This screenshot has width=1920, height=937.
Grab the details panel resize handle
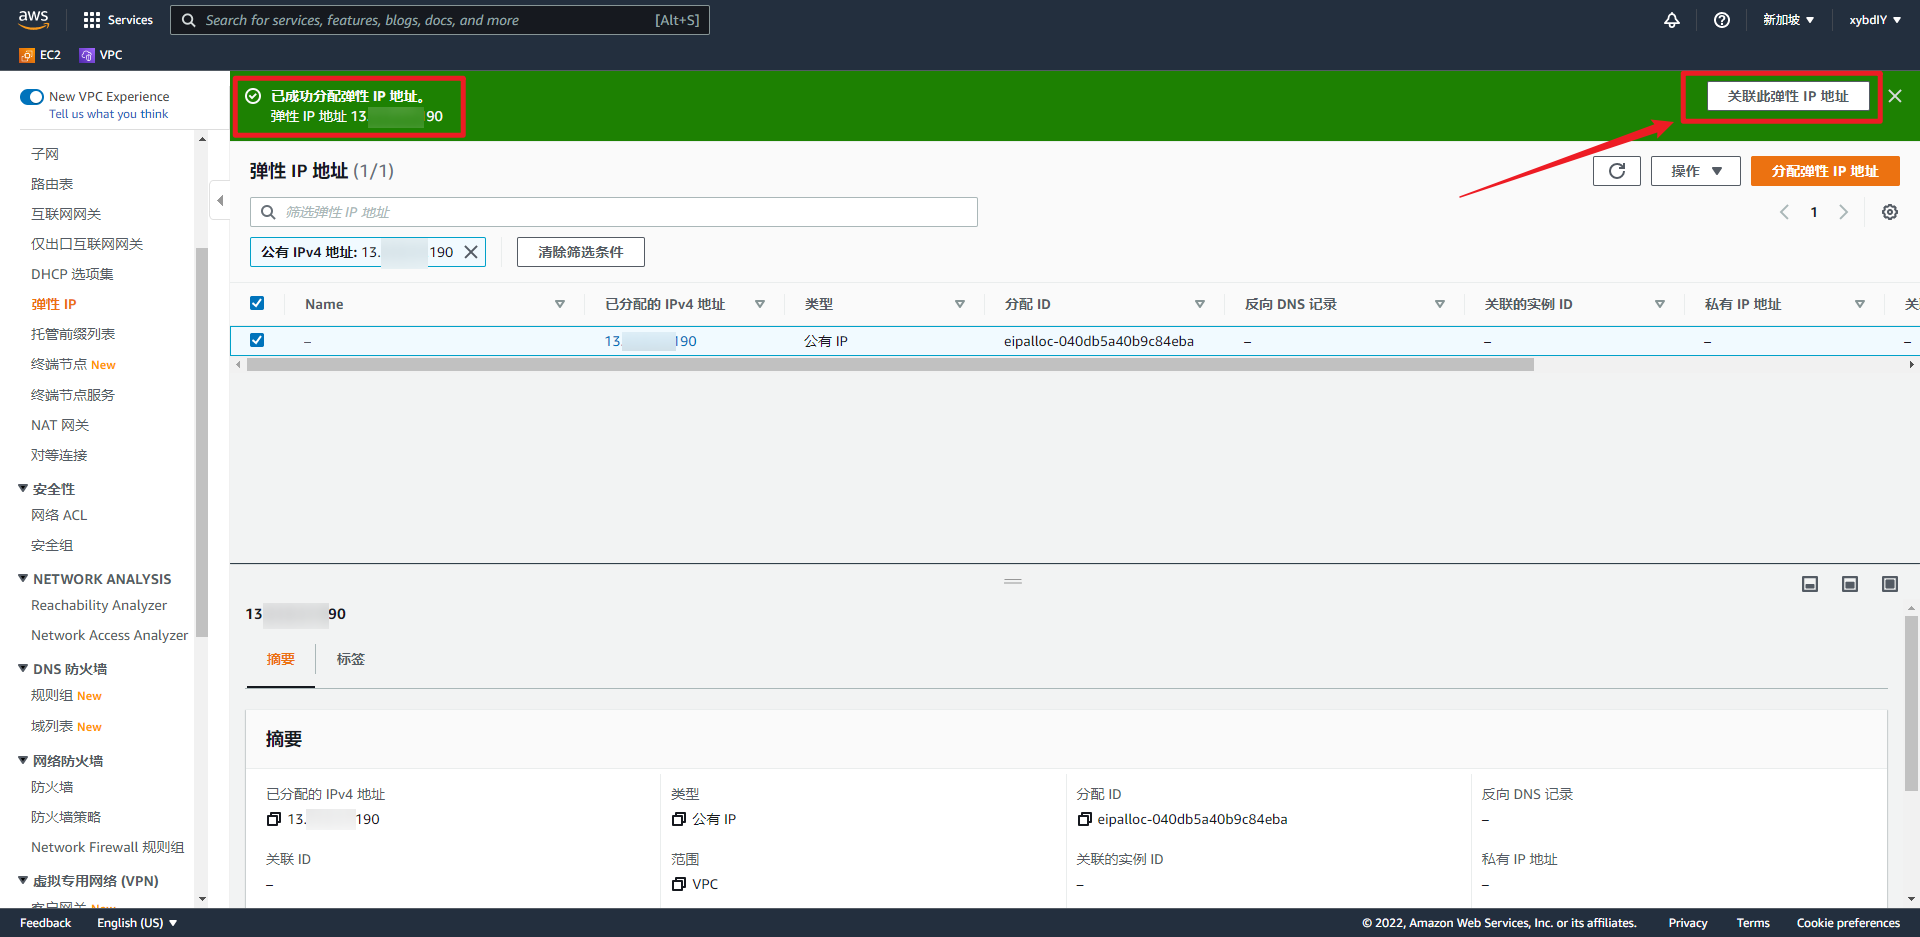[x=1013, y=581]
